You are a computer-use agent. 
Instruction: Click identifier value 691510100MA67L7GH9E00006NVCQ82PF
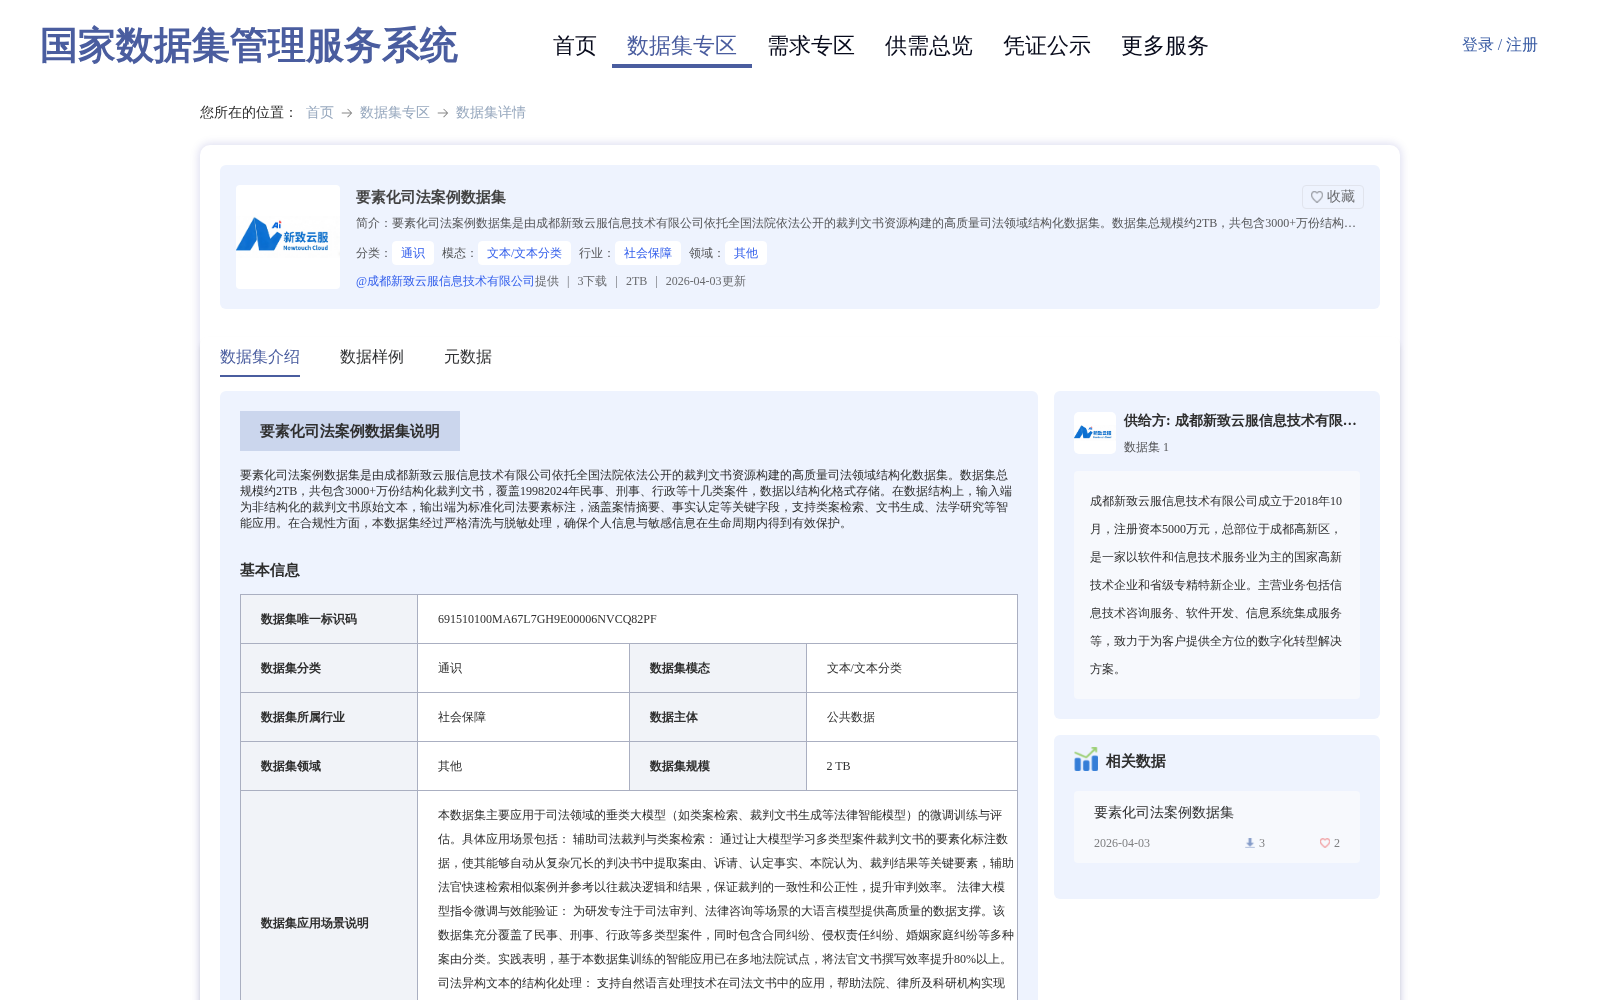coord(547,619)
